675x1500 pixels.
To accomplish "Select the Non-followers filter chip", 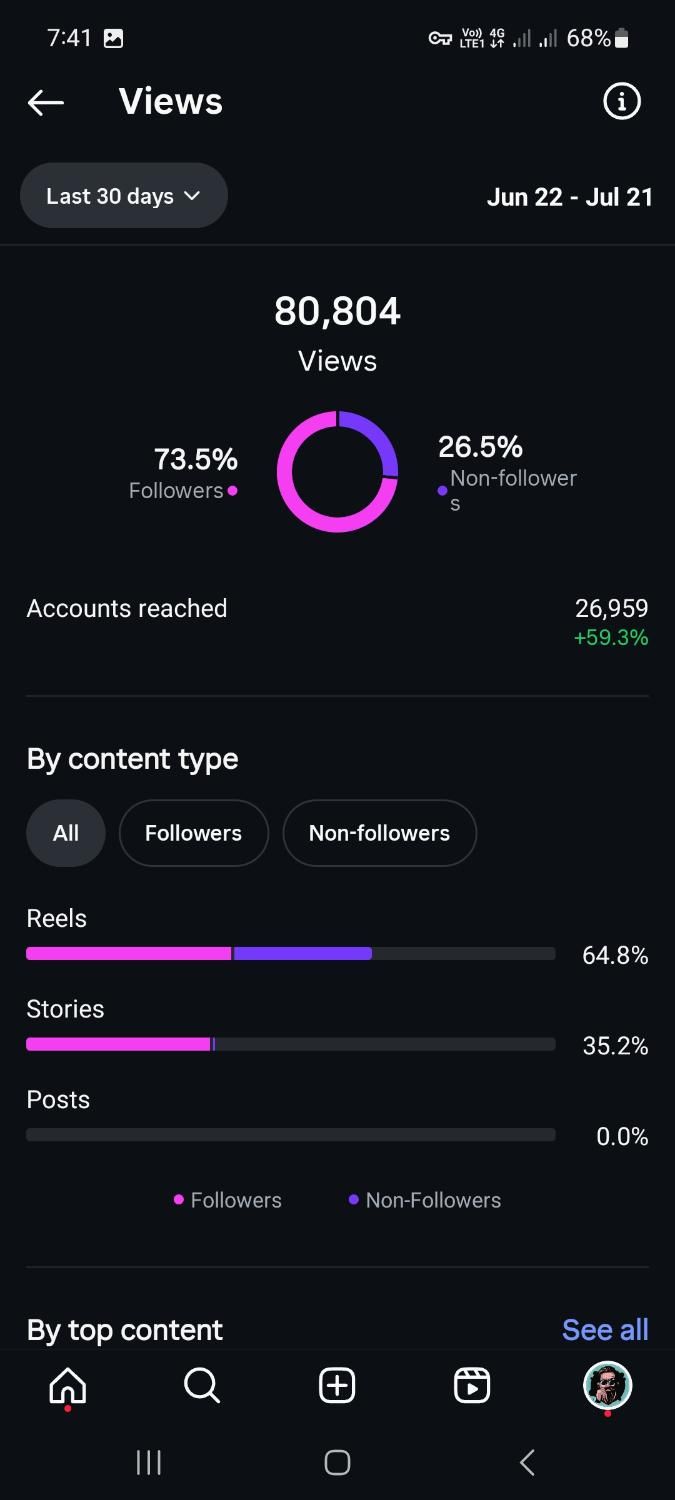I will point(380,833).
